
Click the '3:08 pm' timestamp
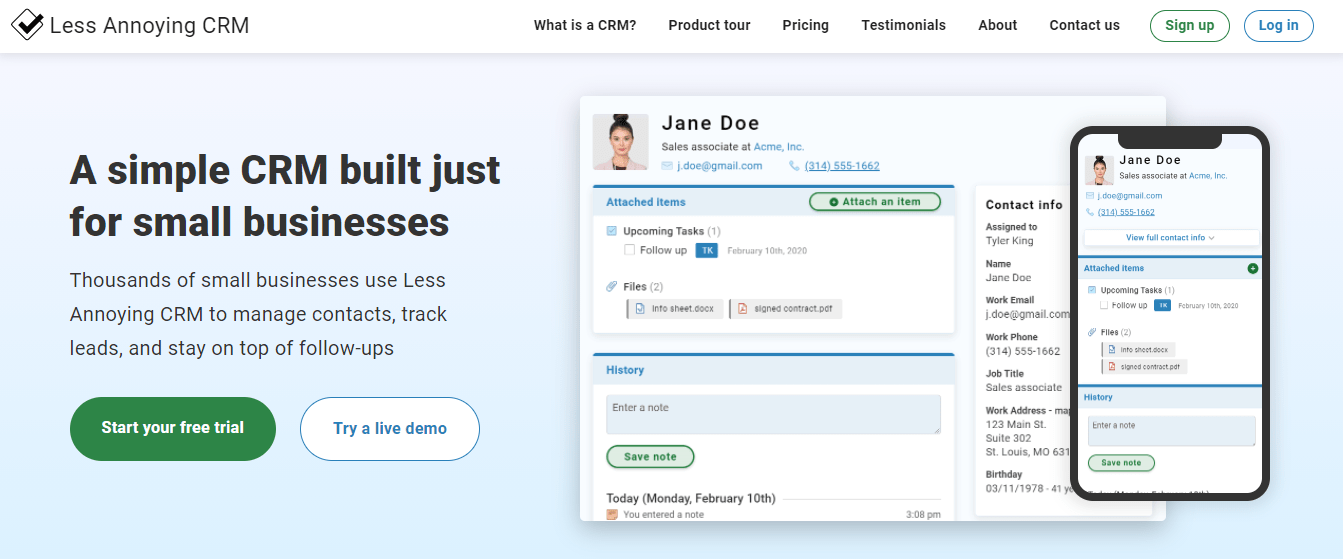click(923, 515)
